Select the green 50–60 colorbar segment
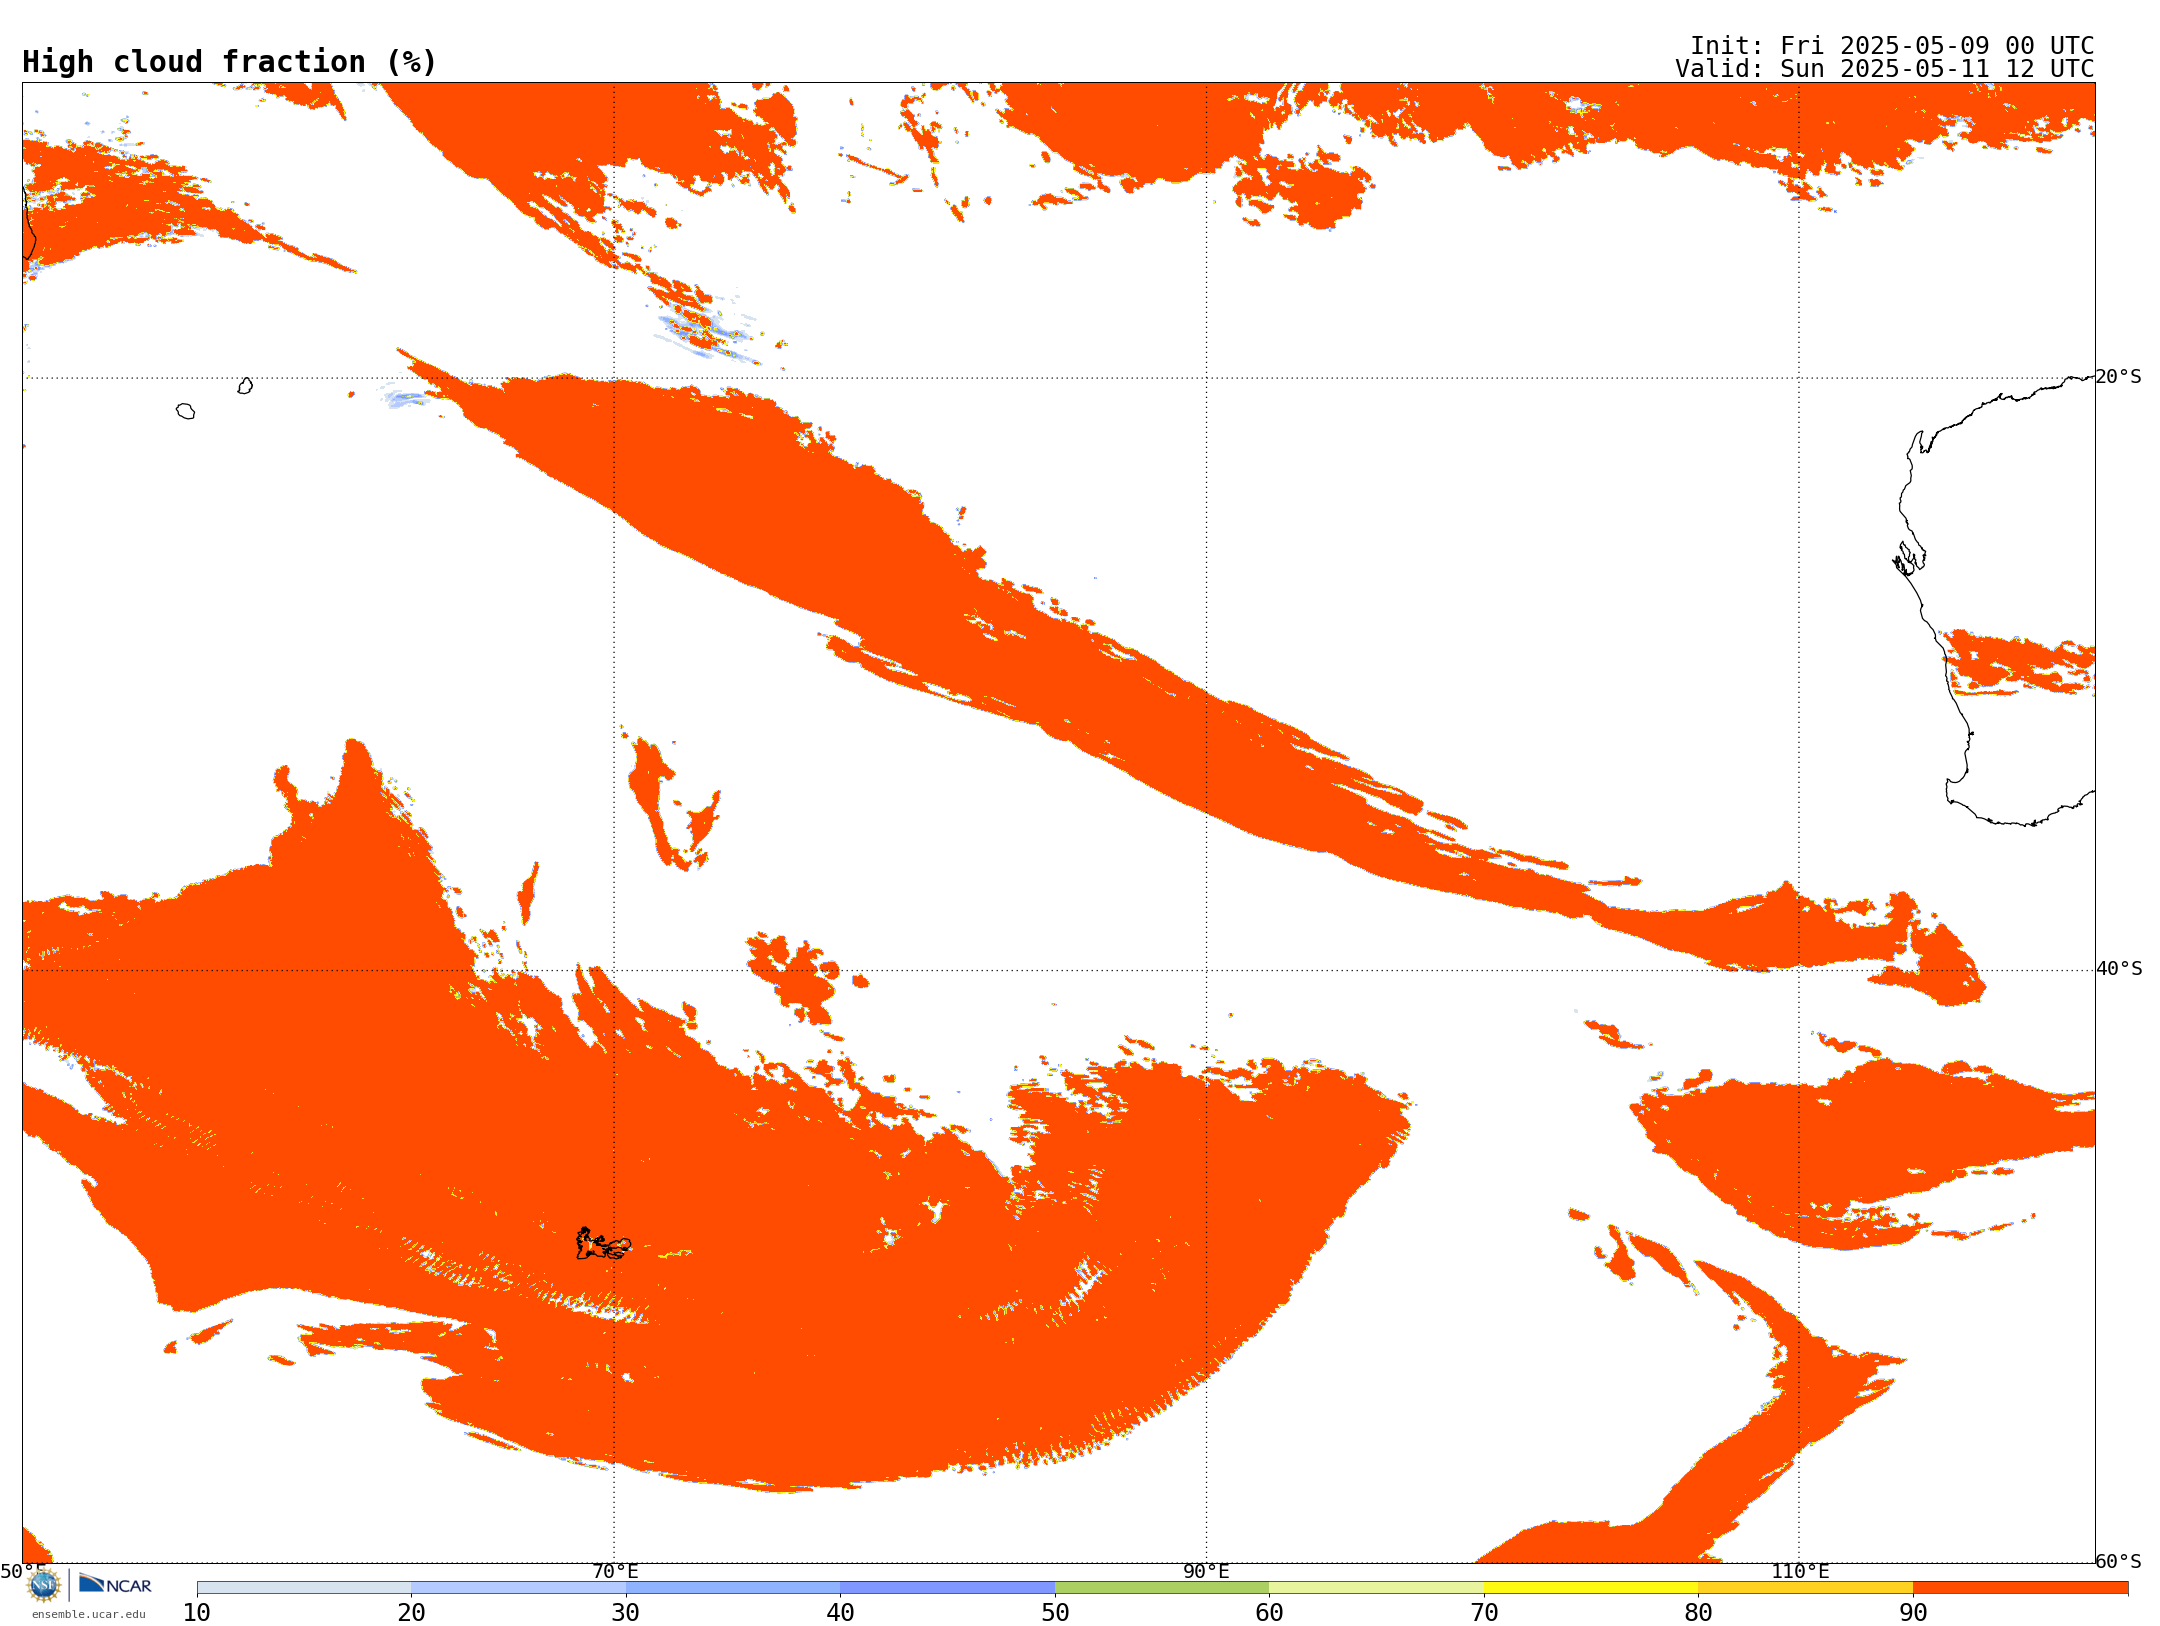Viewport: 2160px width, 1626px height. pyautogui.click(x=1162, y=1588)
